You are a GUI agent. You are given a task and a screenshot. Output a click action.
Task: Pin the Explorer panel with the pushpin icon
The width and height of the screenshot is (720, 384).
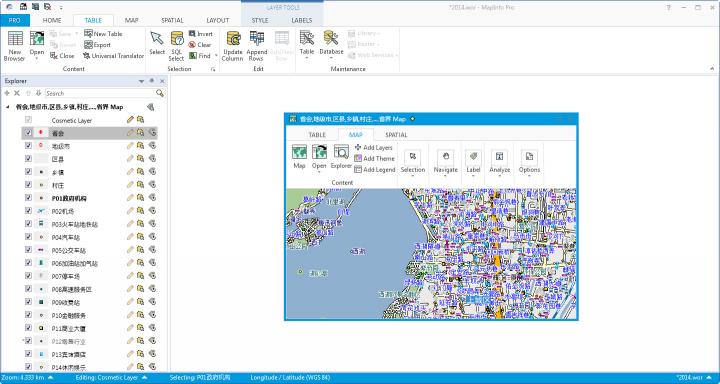[152, 81]
